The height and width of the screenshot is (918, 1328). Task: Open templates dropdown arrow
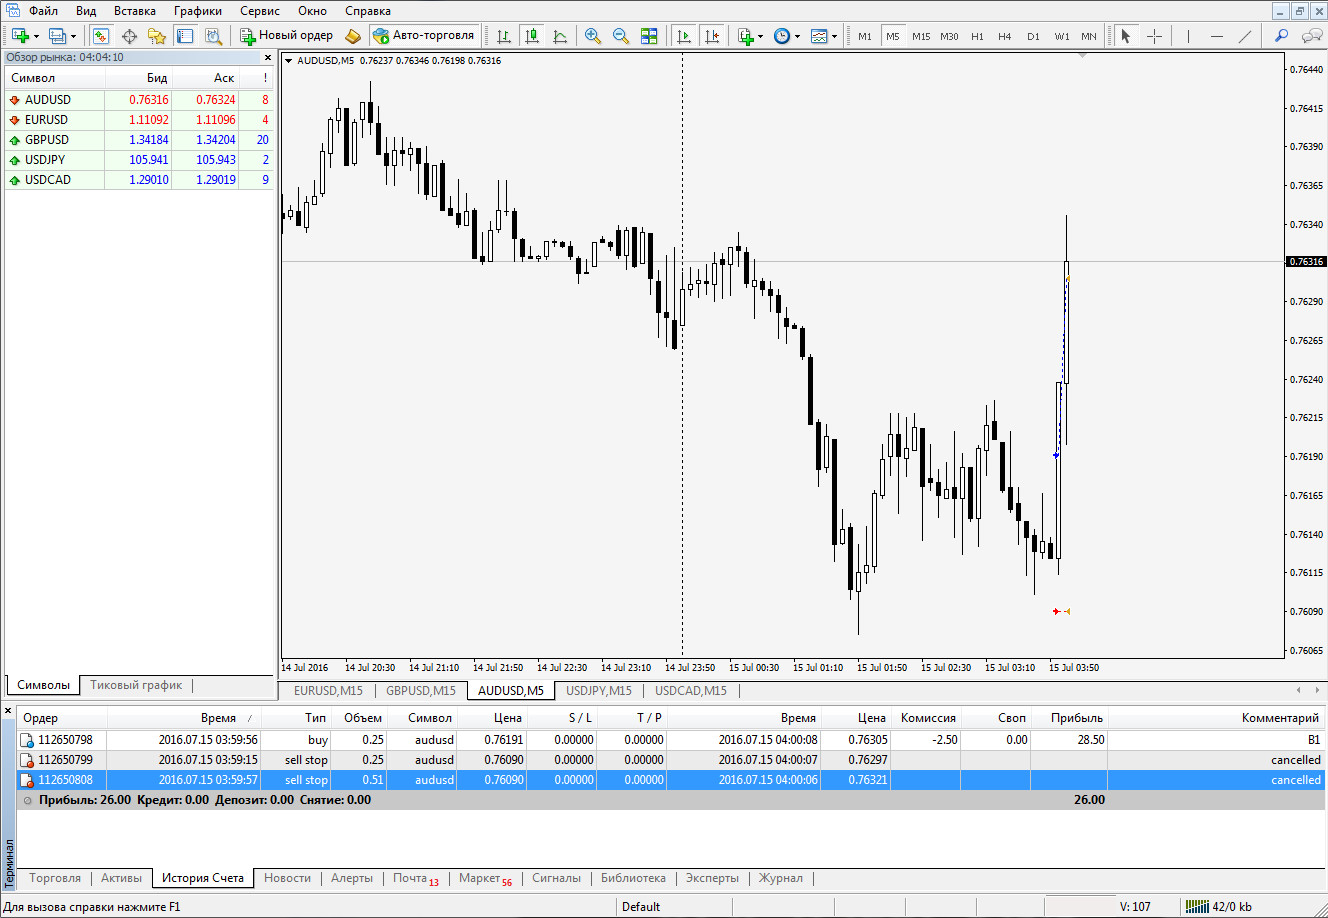834,37
